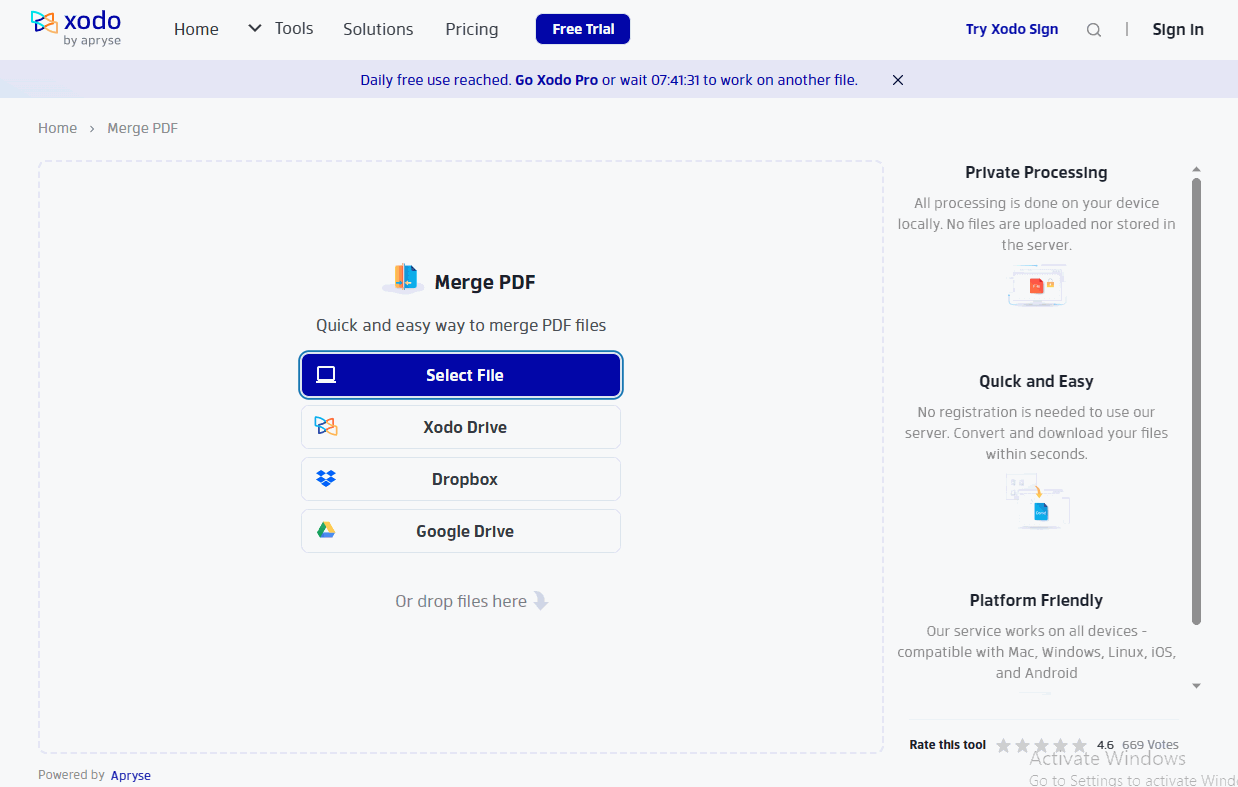Image resolution: width=1238 pixels, height=787 pixels.
Task: Click the Xodo logo in the header
Action: (x=76, y=28)
